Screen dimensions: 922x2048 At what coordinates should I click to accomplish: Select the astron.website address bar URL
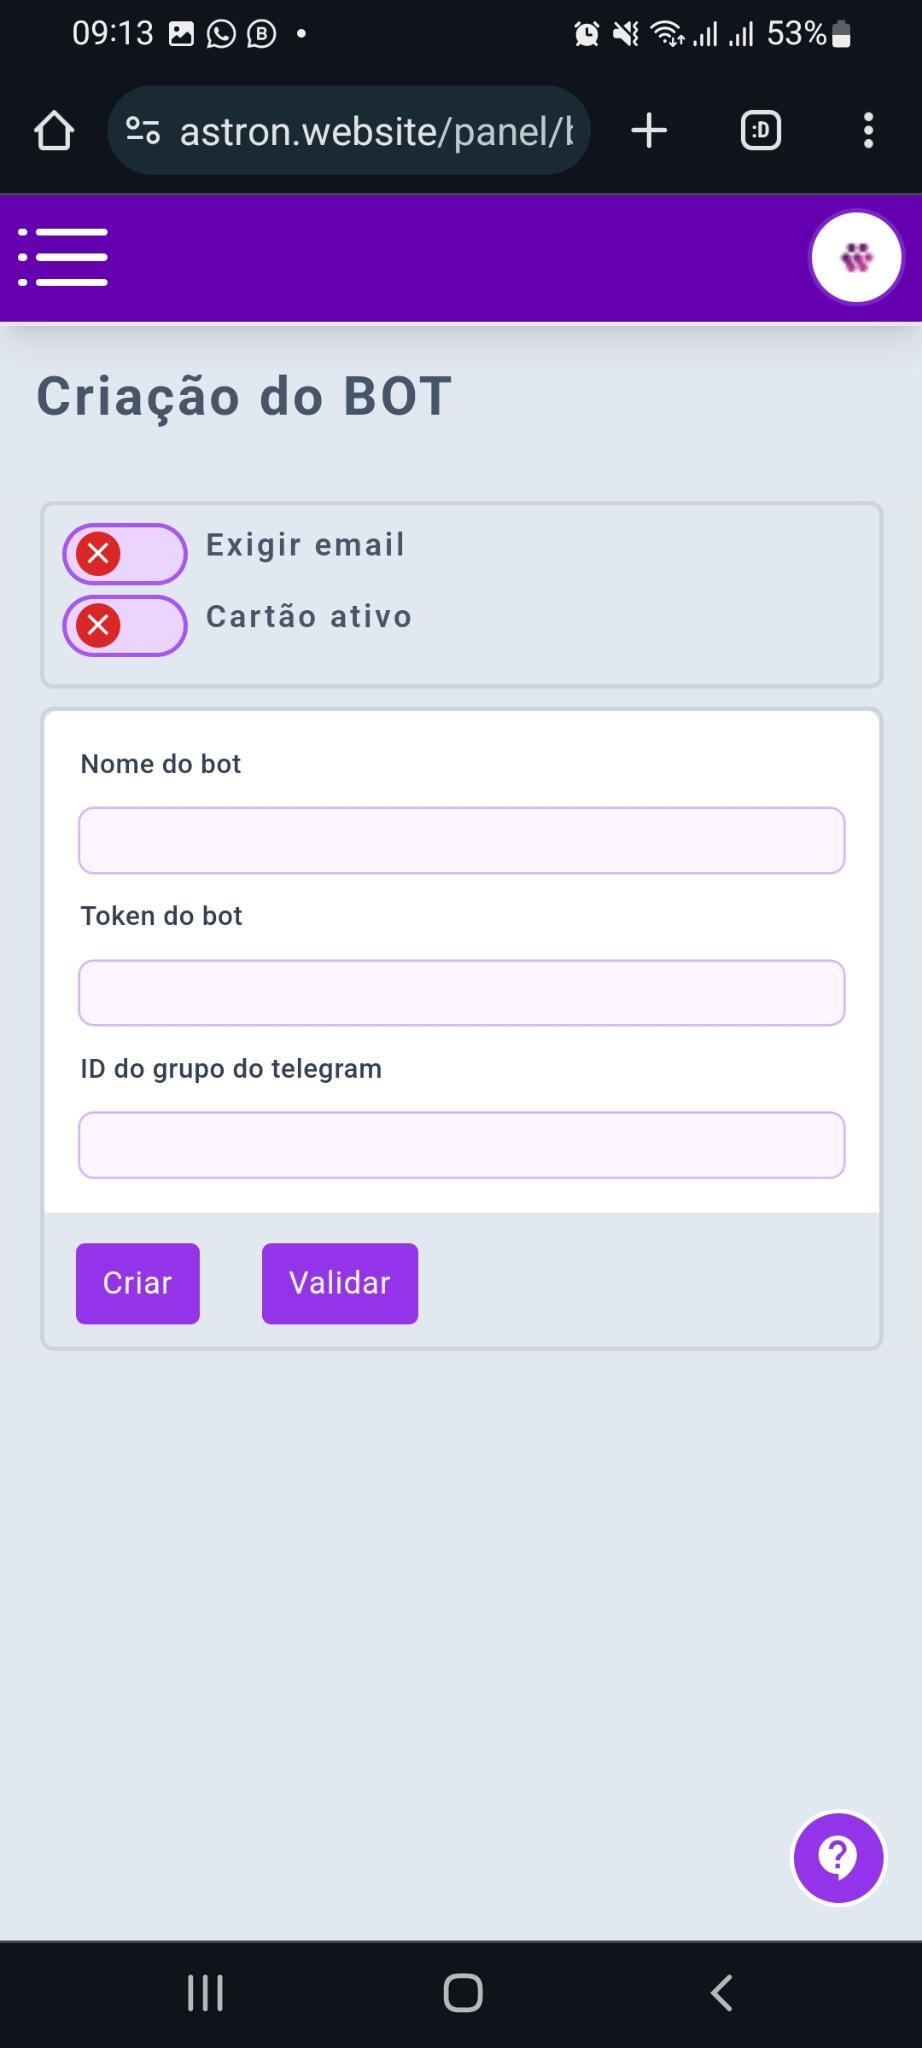tap(376, 131)
